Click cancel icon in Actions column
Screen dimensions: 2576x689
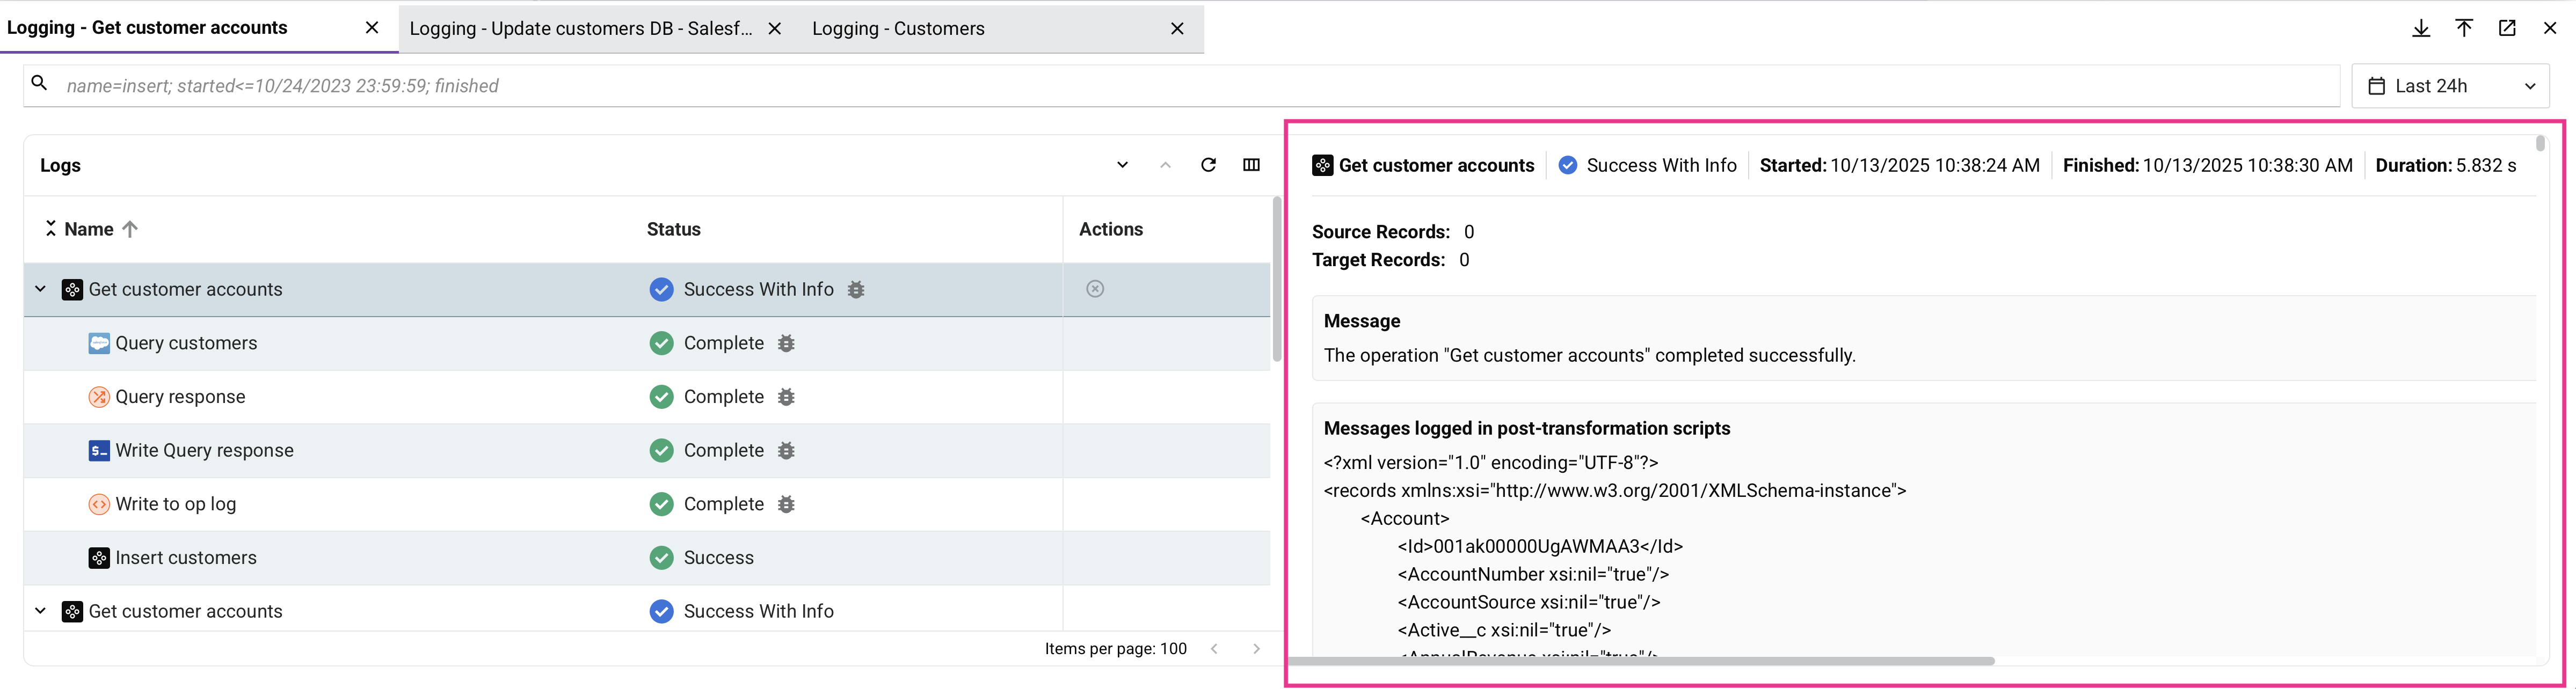click(x=1095, y=289)
